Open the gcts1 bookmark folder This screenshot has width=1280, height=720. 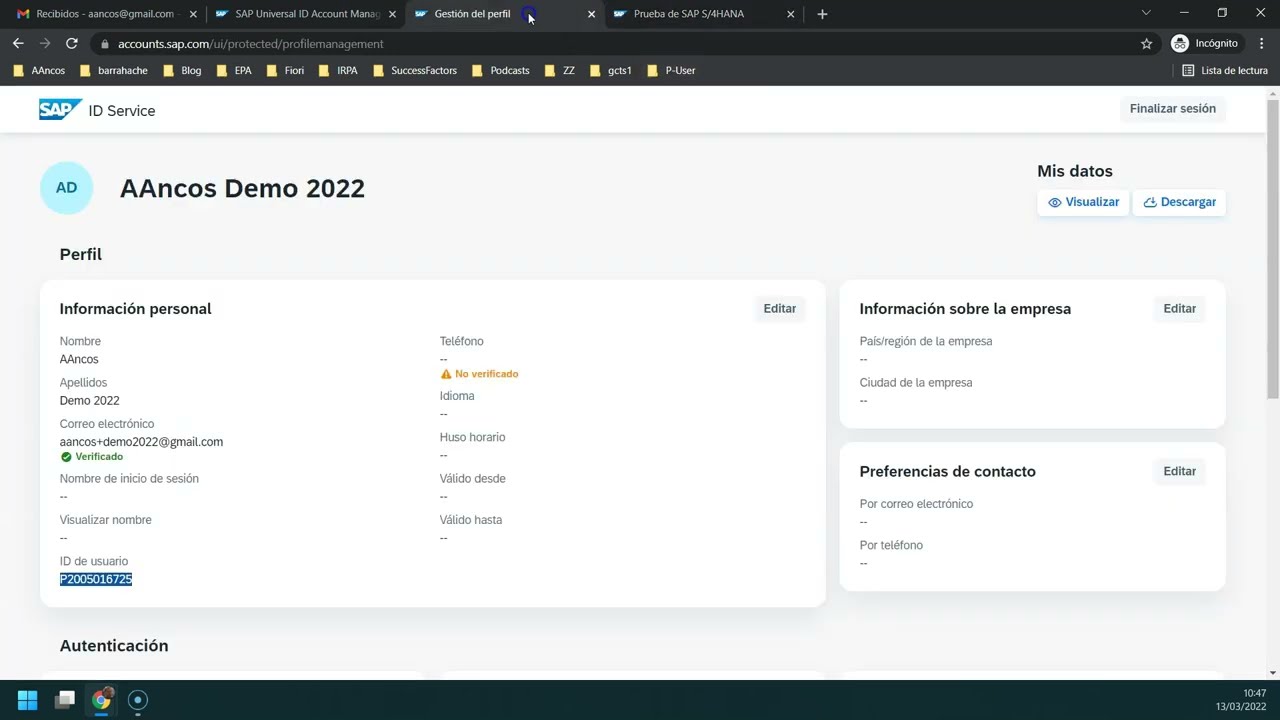point(611,71)
